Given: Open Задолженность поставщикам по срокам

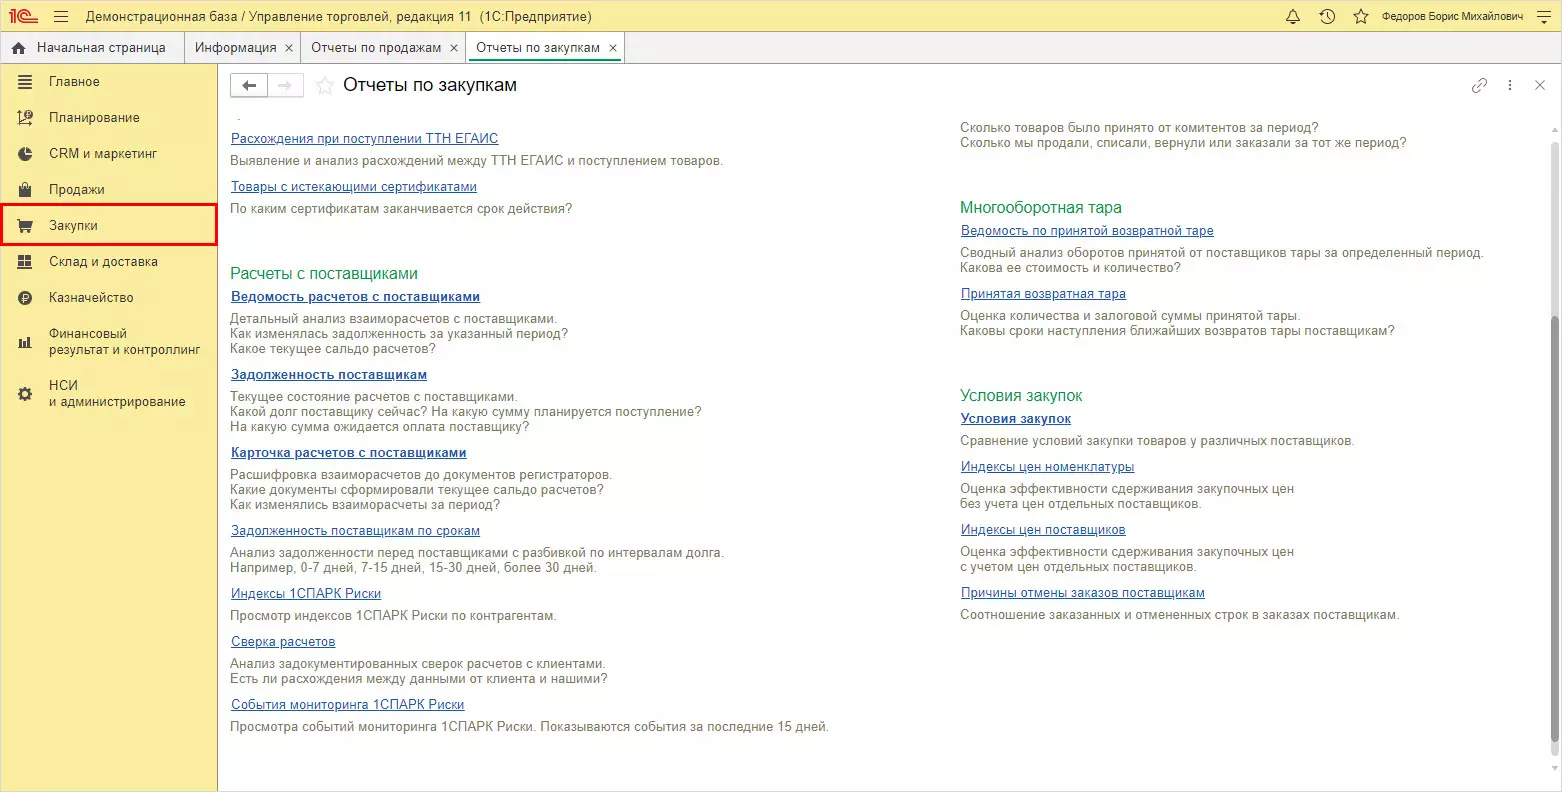Looking at the screenshot, I should coord(355,531).
